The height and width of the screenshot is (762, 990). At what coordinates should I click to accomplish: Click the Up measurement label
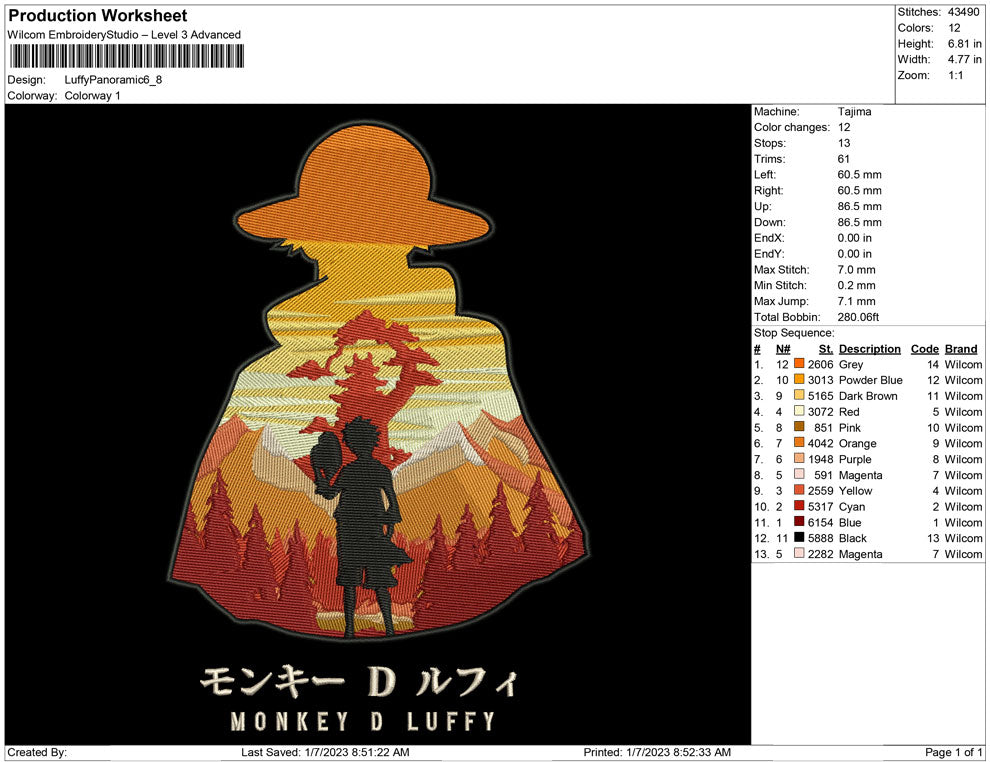pyautogui.click(x=762, y=206)
